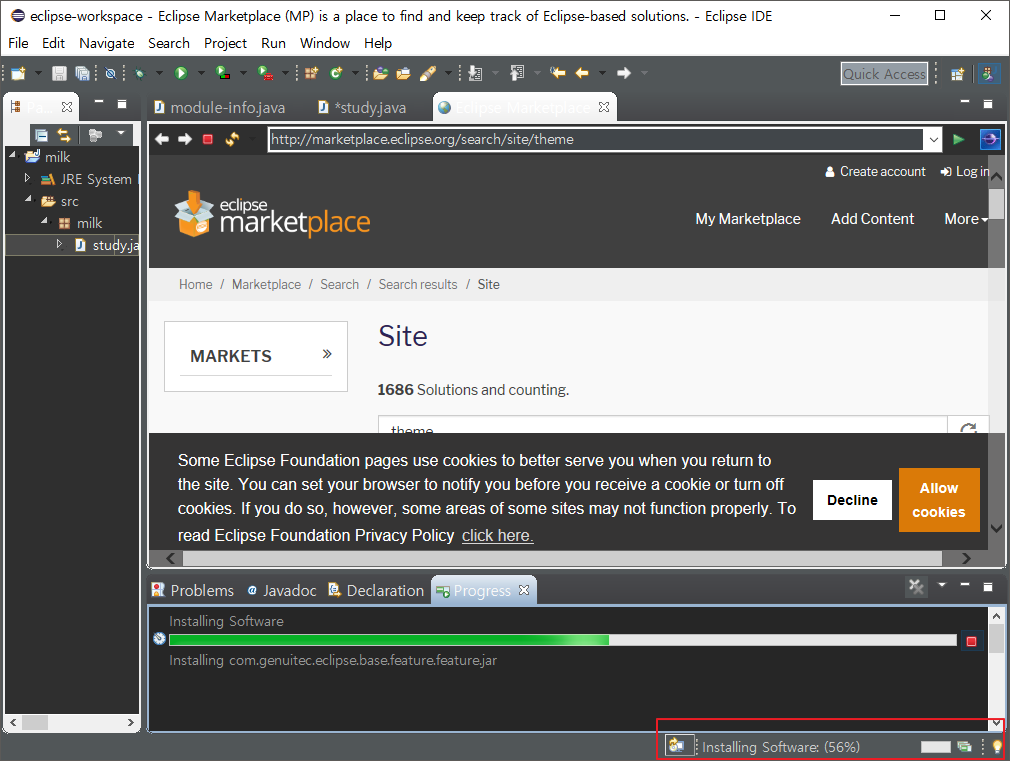This screenshot has height=761, width=1010.
Task: Switch to the Java perspective icon
Action: [989, 73]
